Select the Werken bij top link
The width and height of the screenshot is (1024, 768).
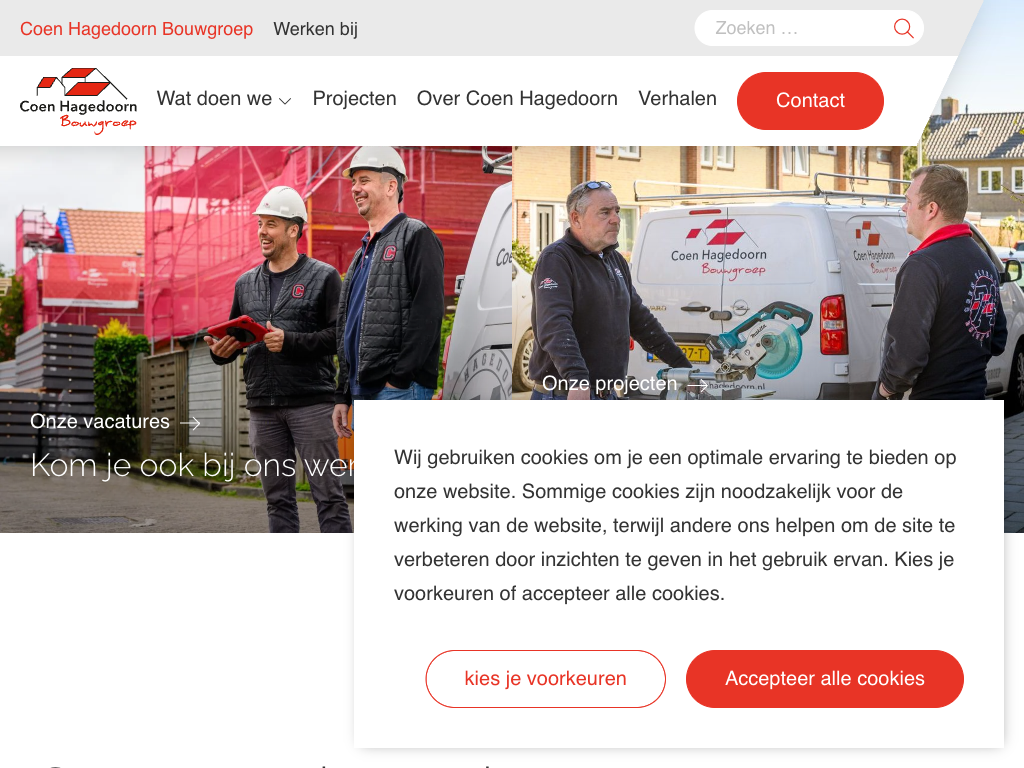315,29
